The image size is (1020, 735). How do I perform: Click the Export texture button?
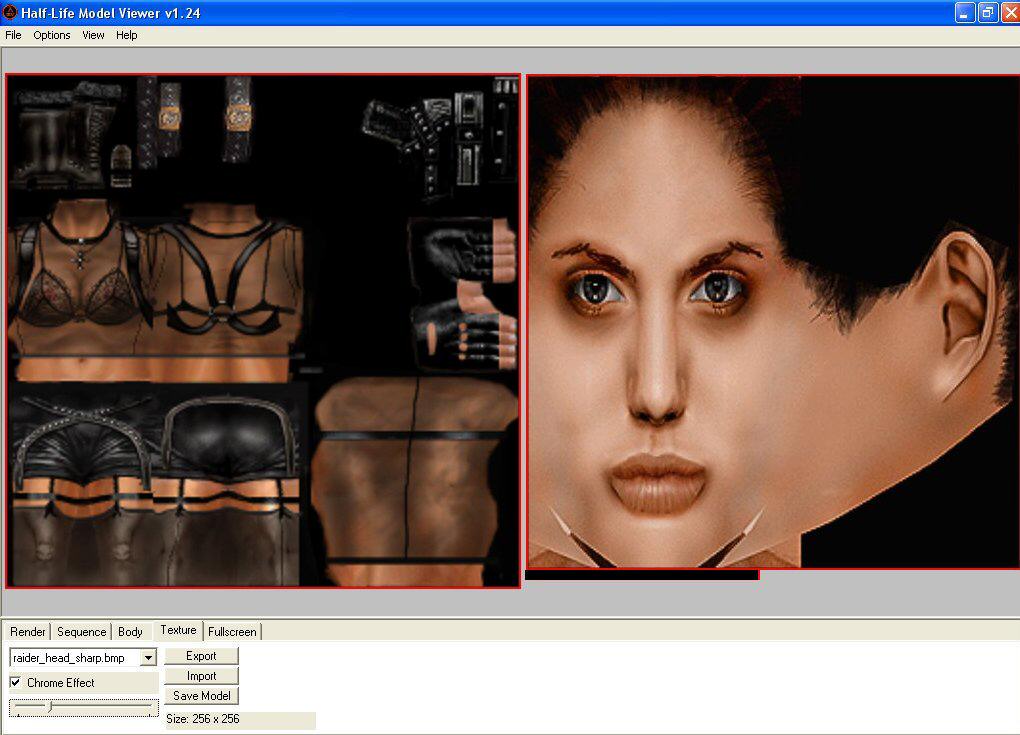[201, 656]
